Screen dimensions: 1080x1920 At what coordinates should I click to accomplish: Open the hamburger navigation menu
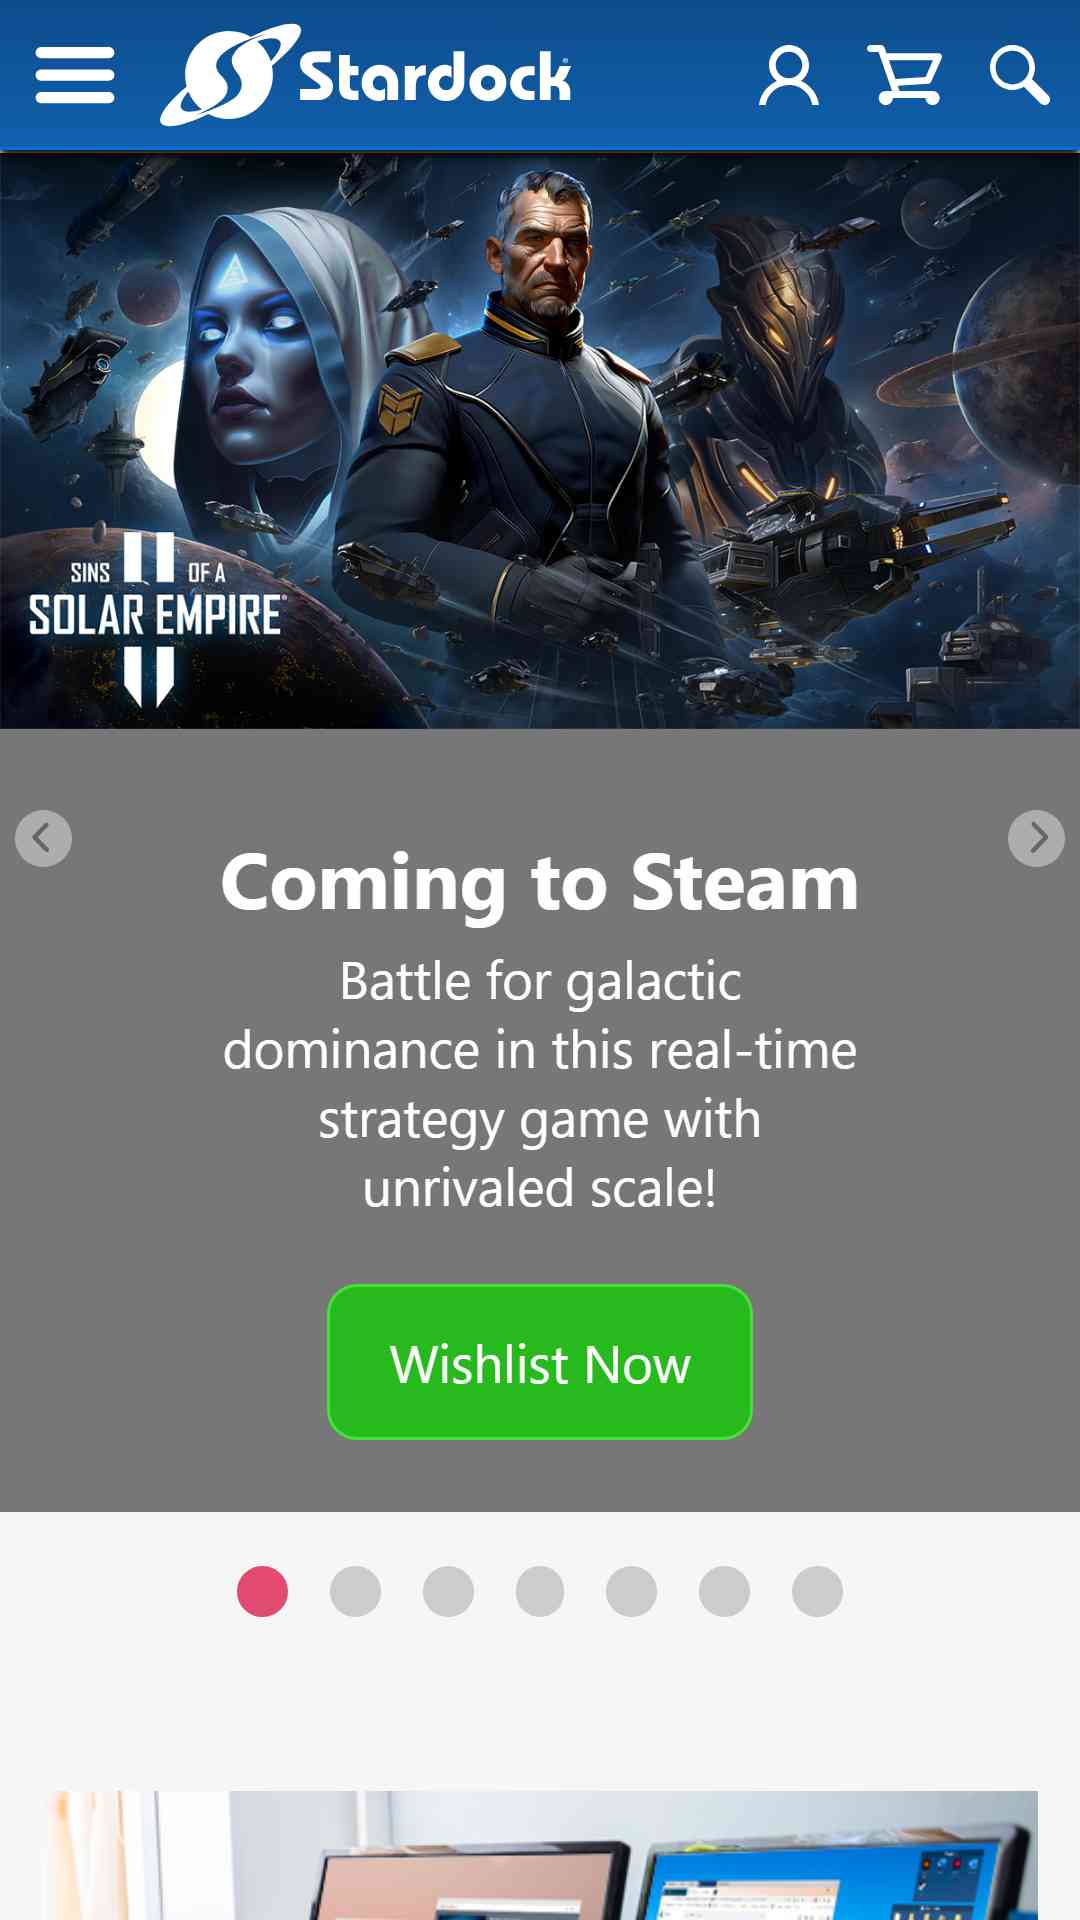pos(75,75)
